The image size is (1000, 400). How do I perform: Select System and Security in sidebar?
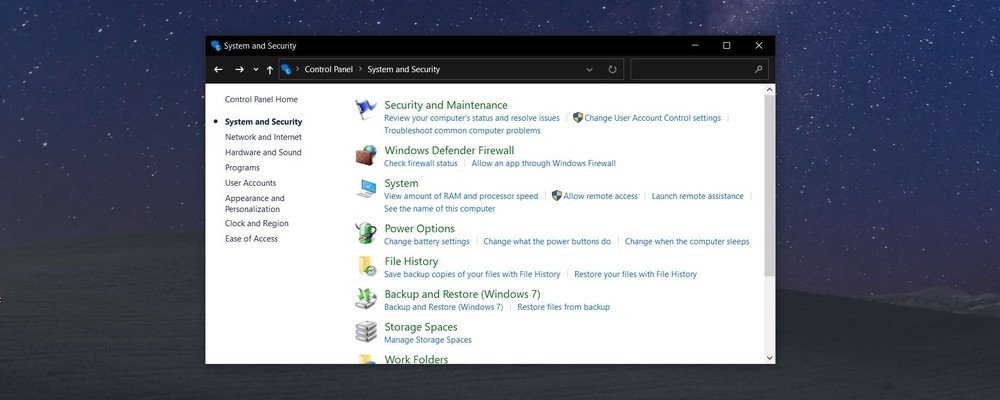263,122
